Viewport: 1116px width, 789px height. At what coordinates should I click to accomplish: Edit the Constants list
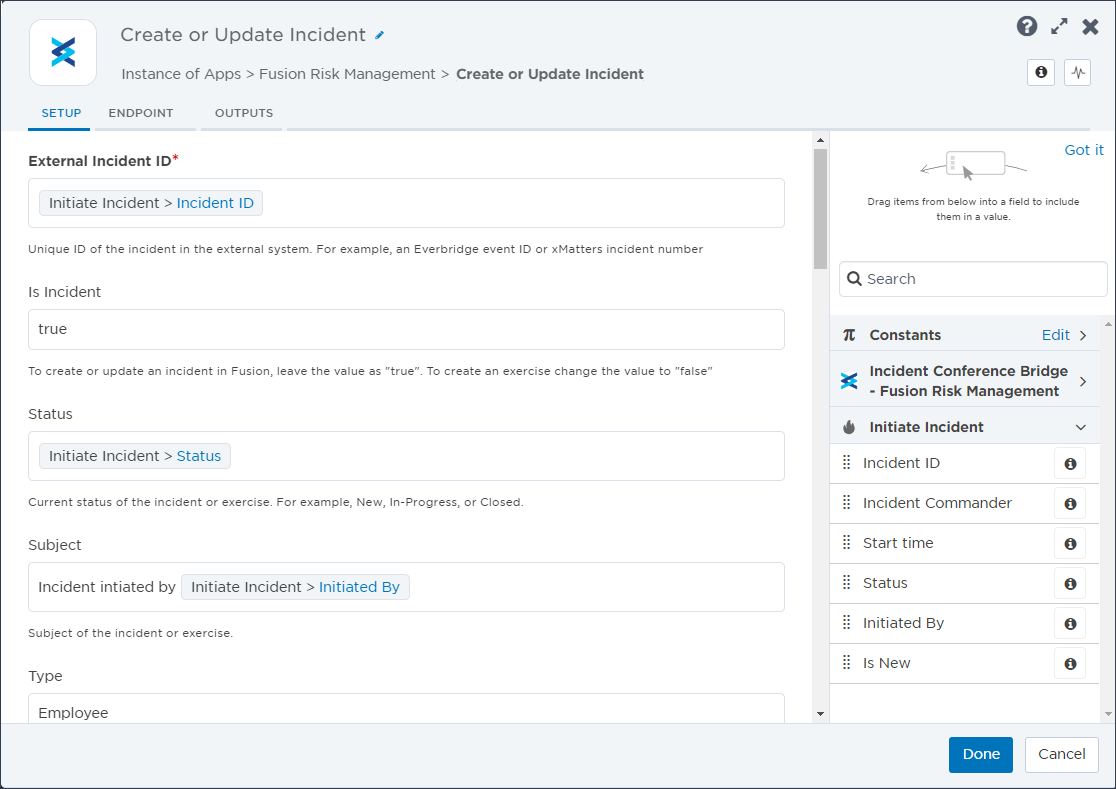pos(1056,335)
